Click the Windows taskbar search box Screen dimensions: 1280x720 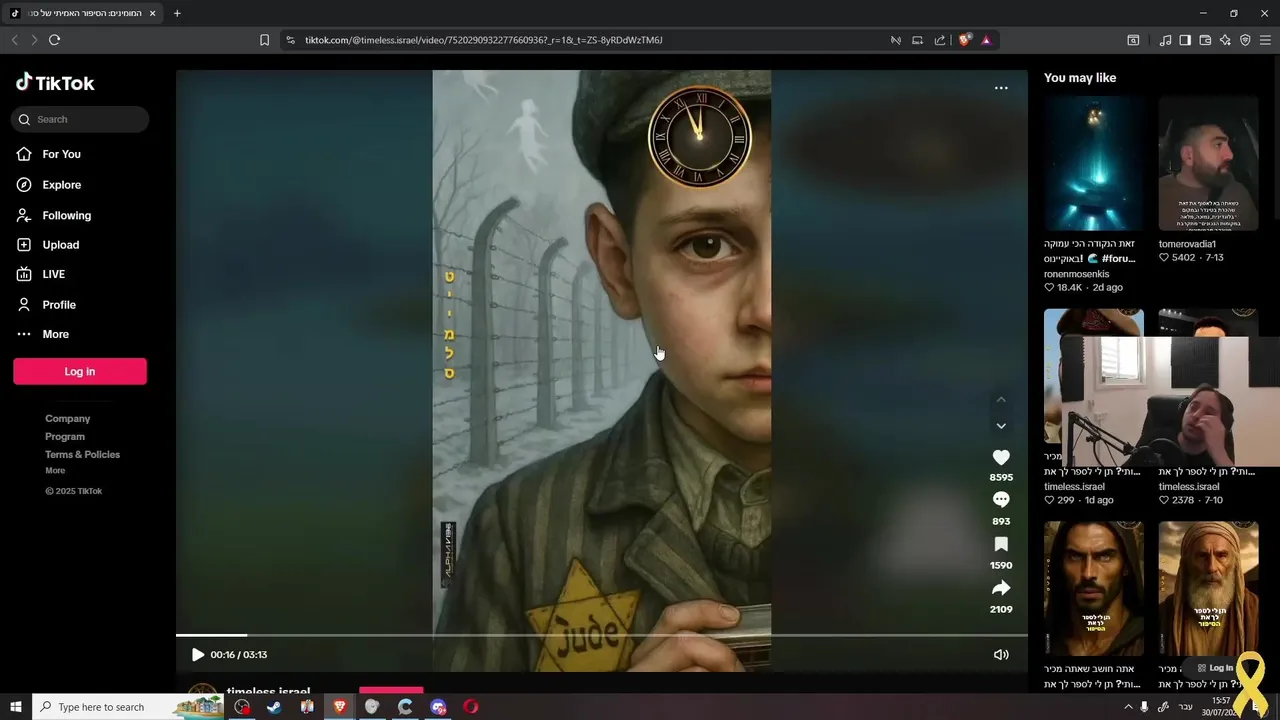pos(128,707)
